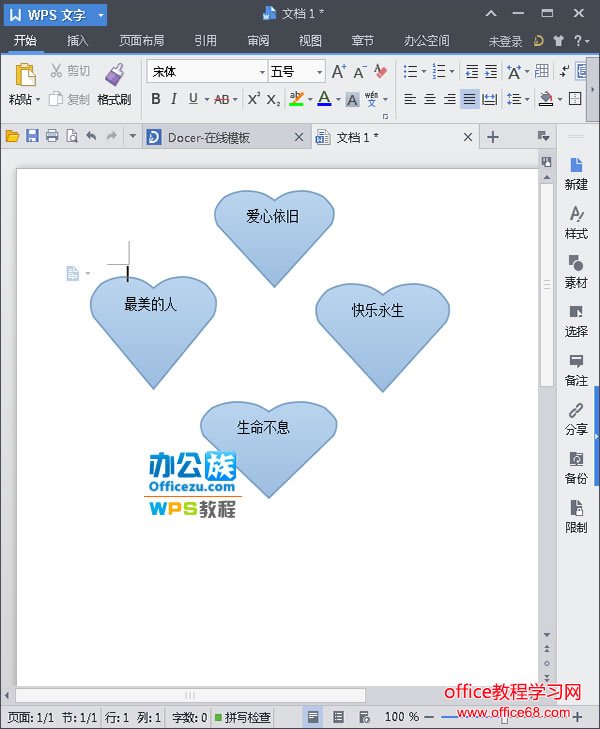This screenshot has width=600, height=729.
Task: Toggle Underline formatting
Action: click(193, 99)
